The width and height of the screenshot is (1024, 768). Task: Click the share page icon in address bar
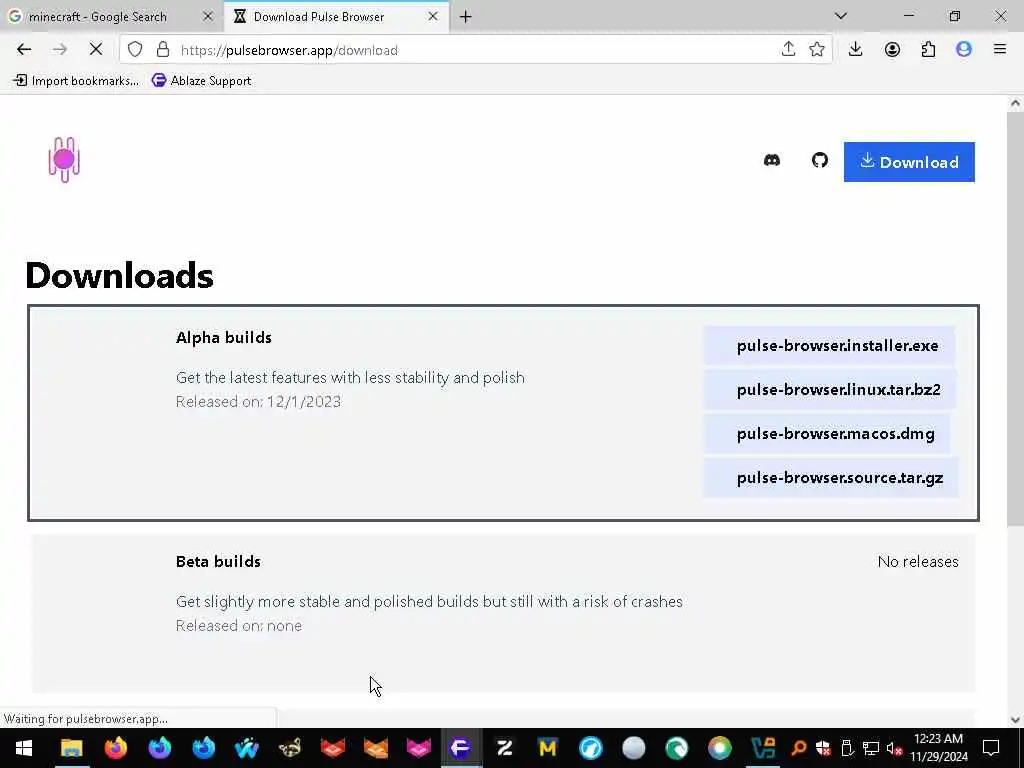tap(788, 50)
